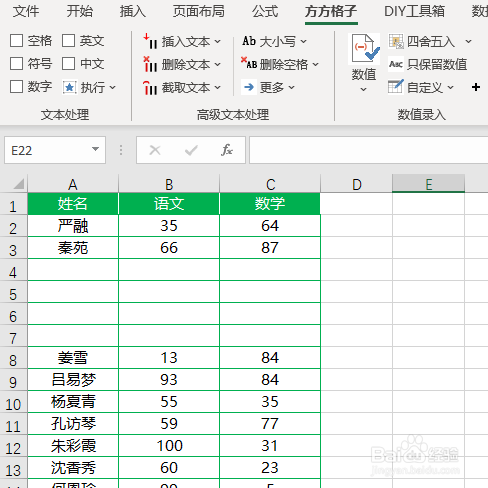Click the 只保留数值 Abc icon

tap(396, 64)
